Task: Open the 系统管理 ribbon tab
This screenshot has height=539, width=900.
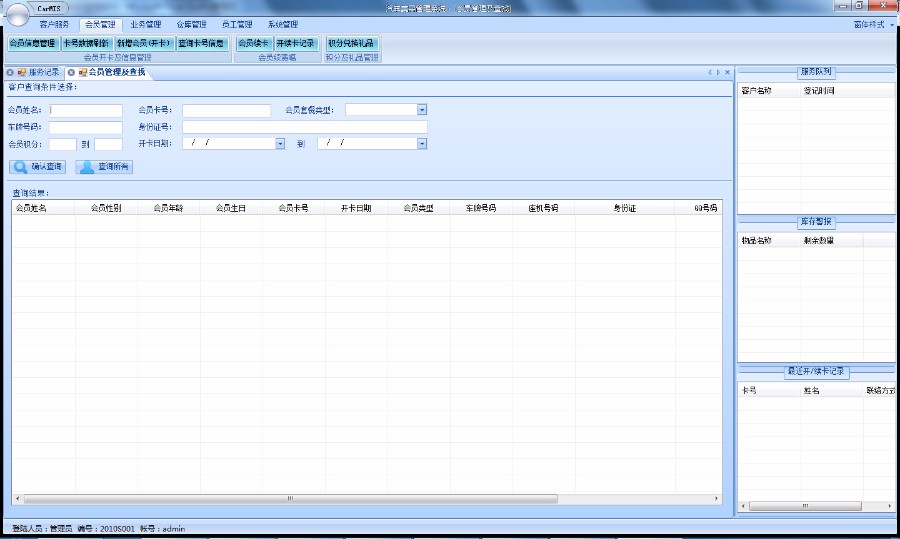Action: pyautogui.click(x=282, y=25)
